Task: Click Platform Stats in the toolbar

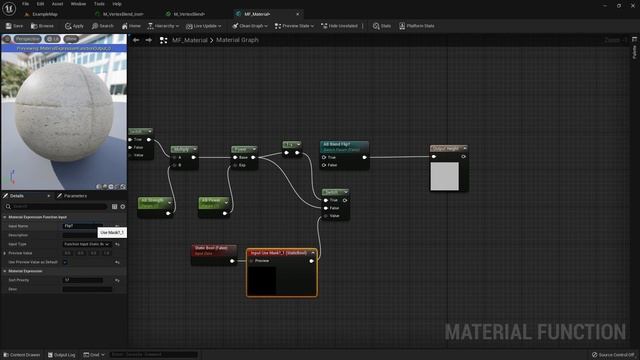Action: 416,26
